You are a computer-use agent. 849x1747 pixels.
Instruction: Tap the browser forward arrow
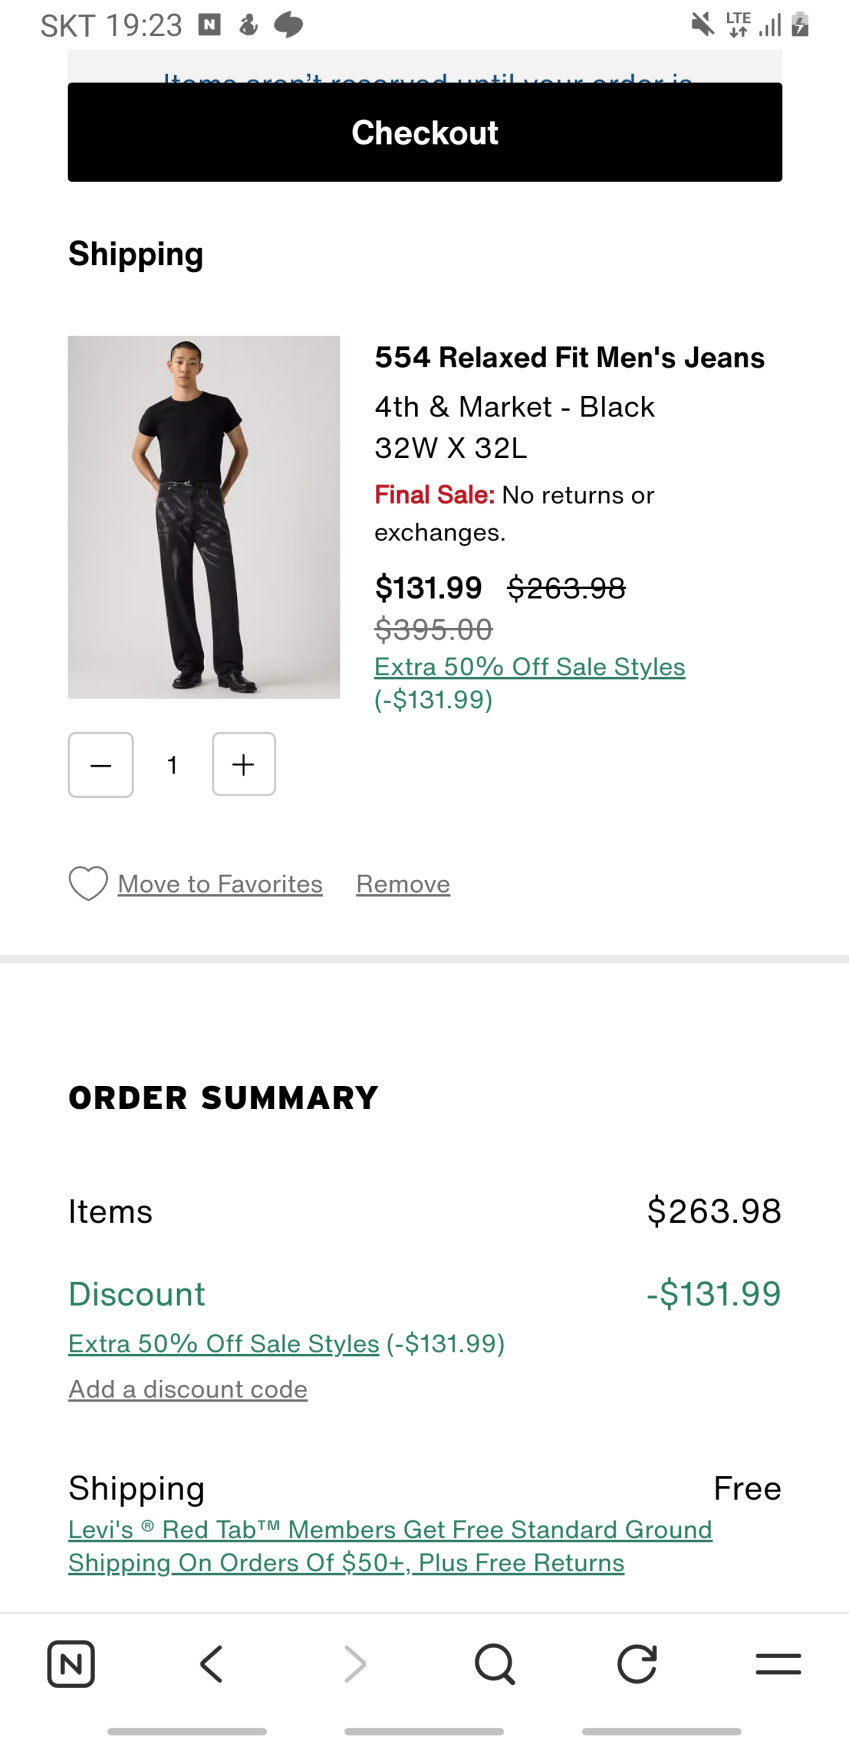tap(354, 1664)
